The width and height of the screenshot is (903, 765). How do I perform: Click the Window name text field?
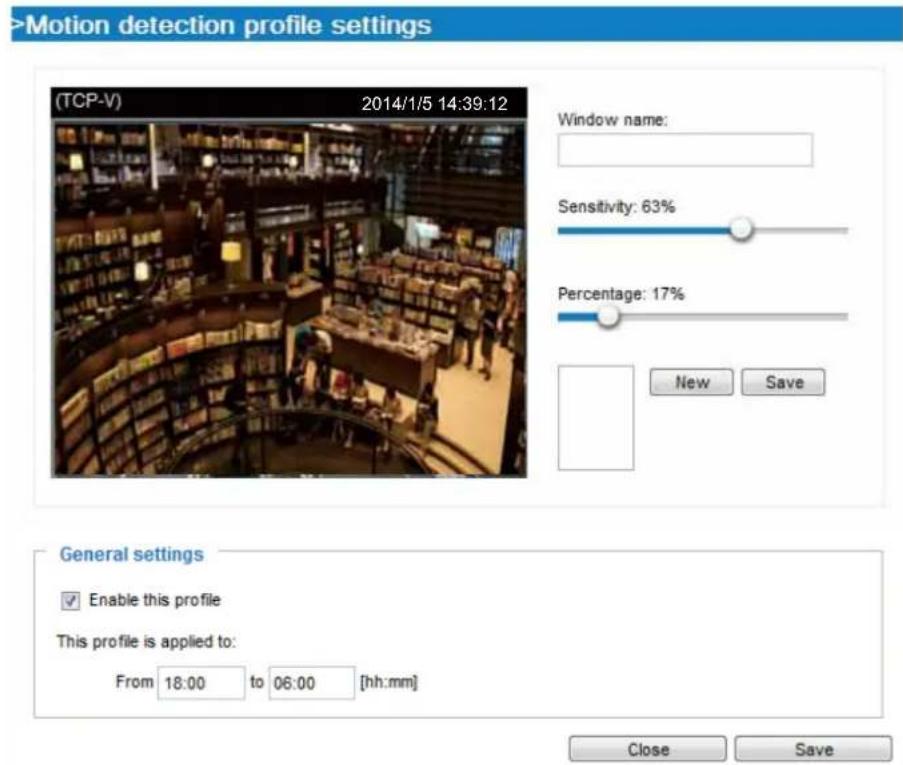click(x=685, y=150)
